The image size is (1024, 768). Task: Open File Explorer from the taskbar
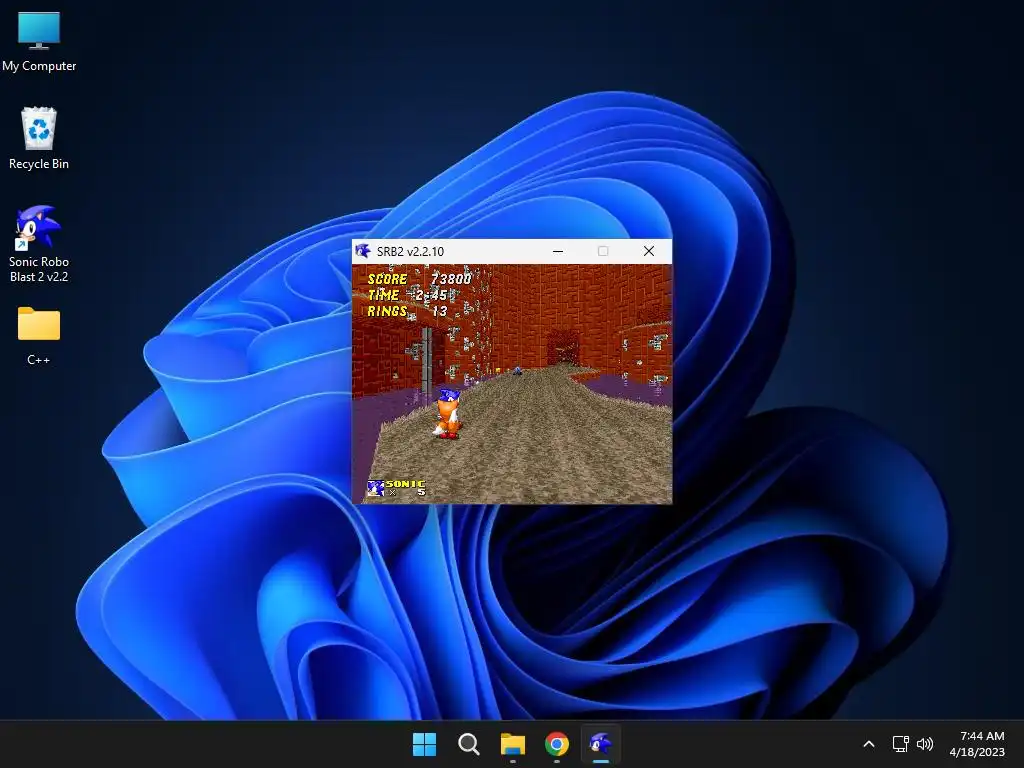tap(513, 744)
